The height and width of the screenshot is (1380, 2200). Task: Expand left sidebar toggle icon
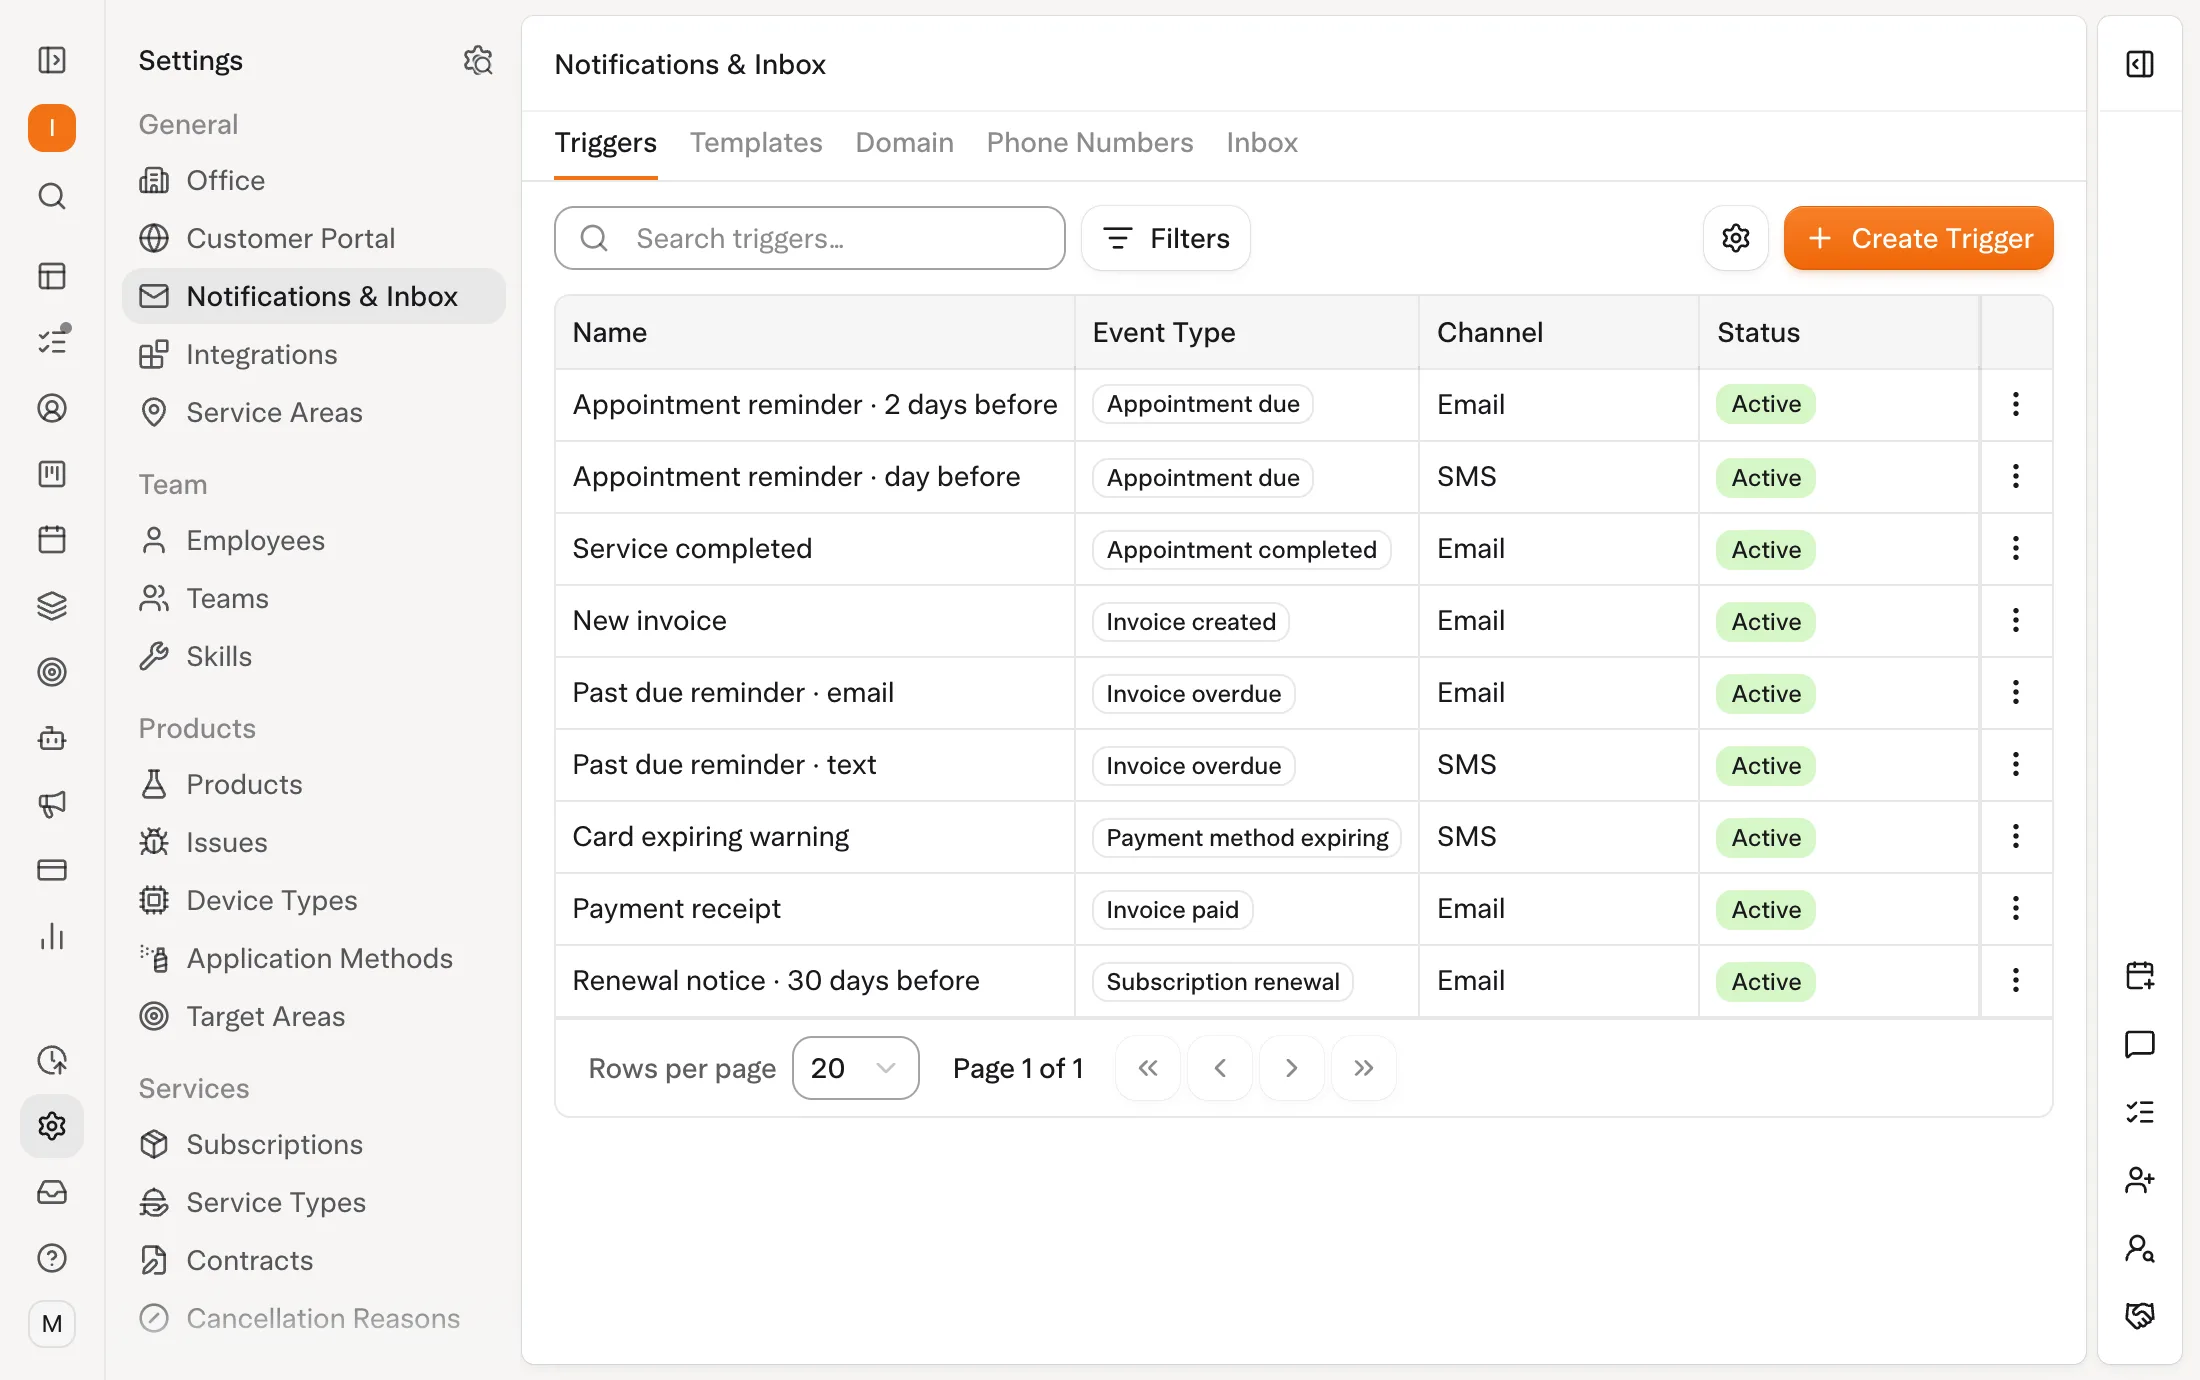[52, 60]
